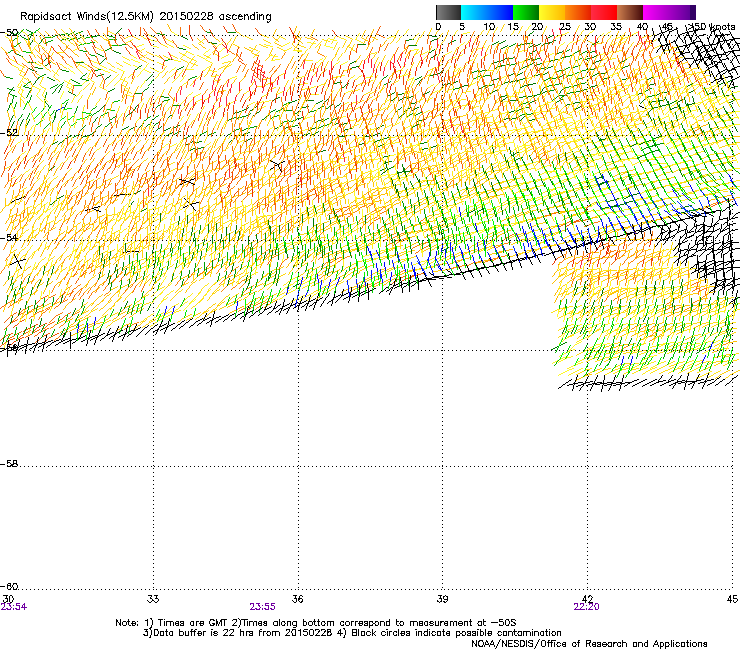Click the purple time label 23:54

tap(14, 607)
